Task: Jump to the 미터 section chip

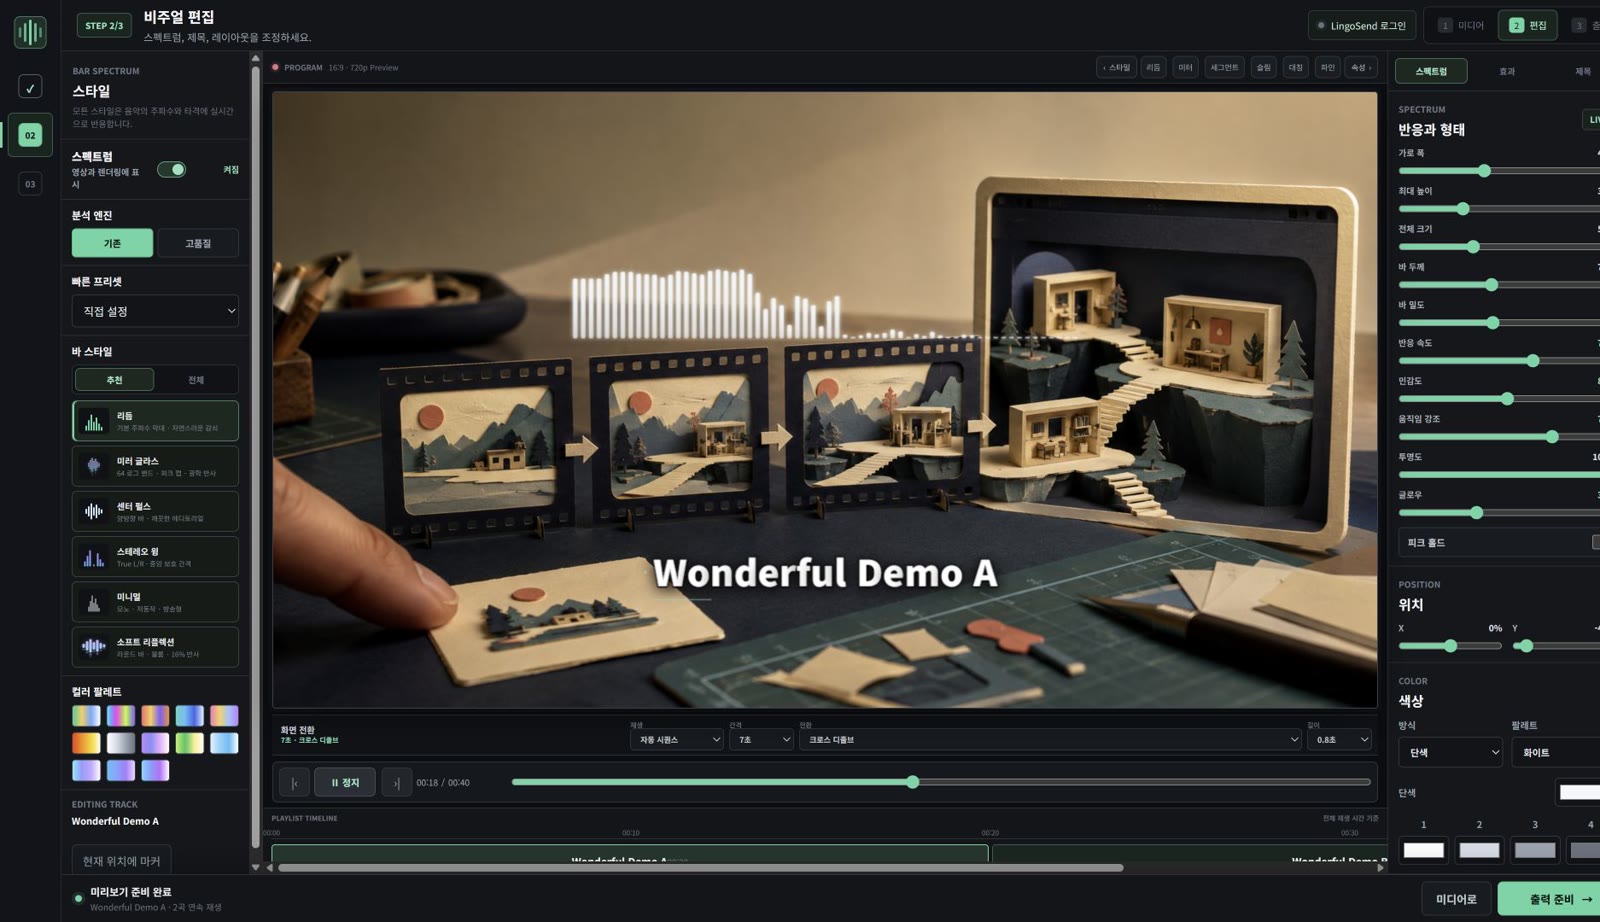Action: [x=1186, y=68]
